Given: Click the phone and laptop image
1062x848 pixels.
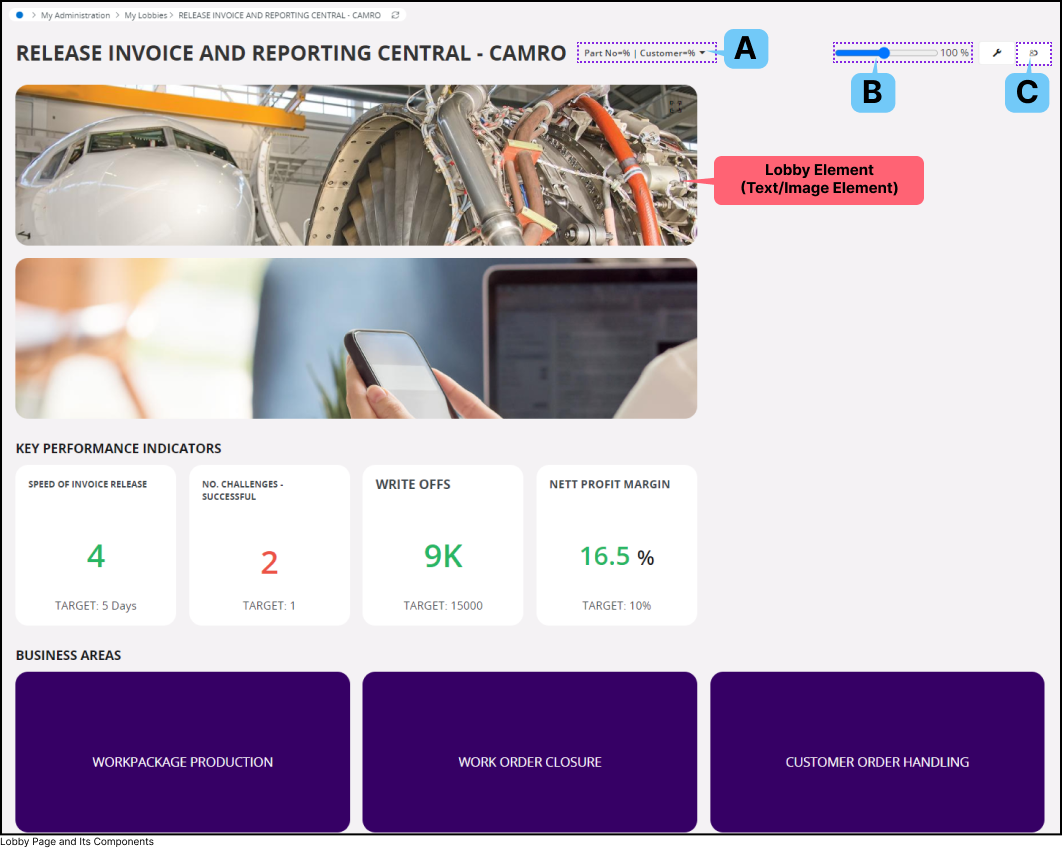Looking at the screenshot, I should point(356,338).
